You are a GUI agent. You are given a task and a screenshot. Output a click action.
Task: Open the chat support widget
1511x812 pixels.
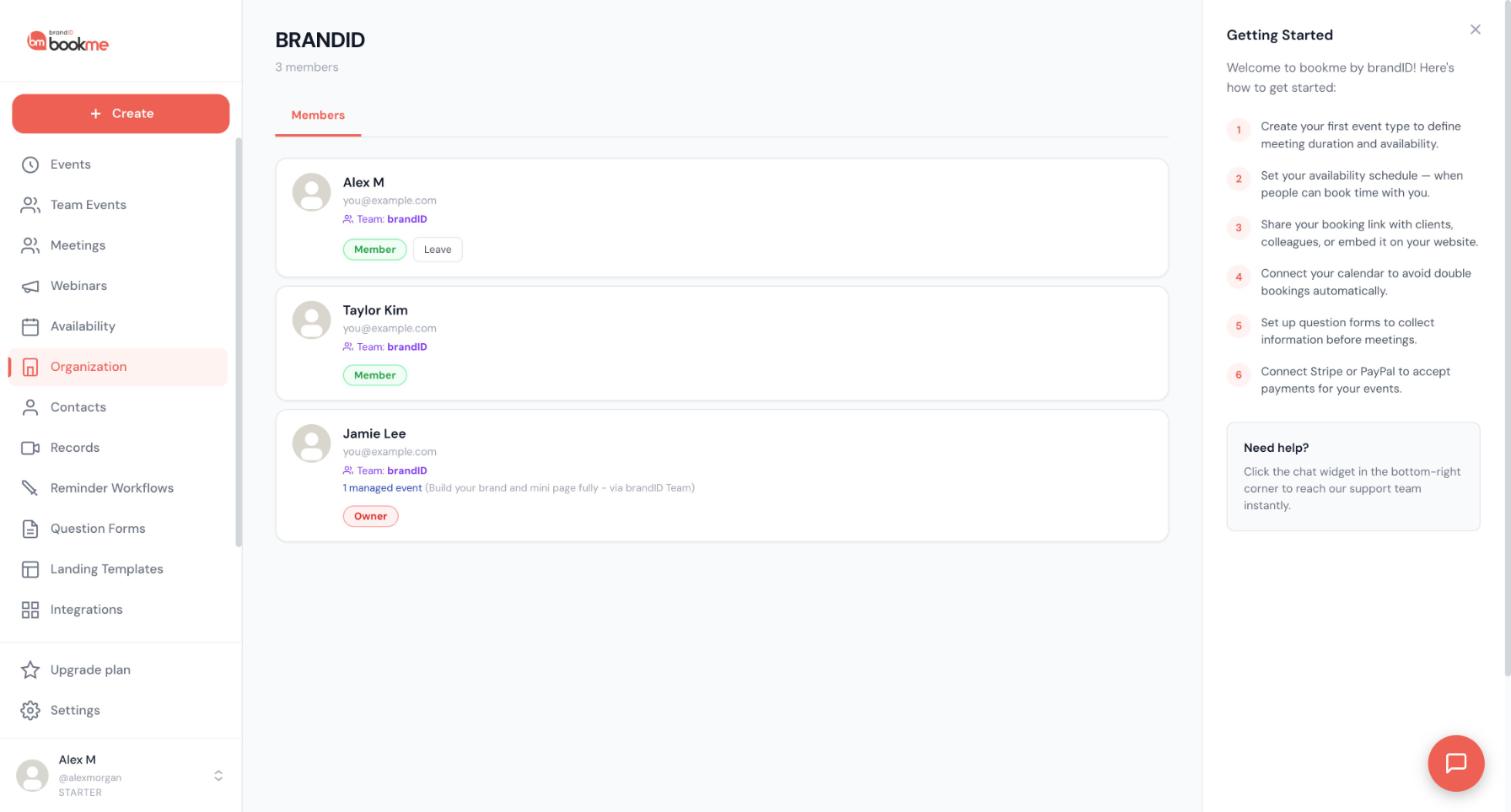pyautogui.click(x=1456, y=763)
